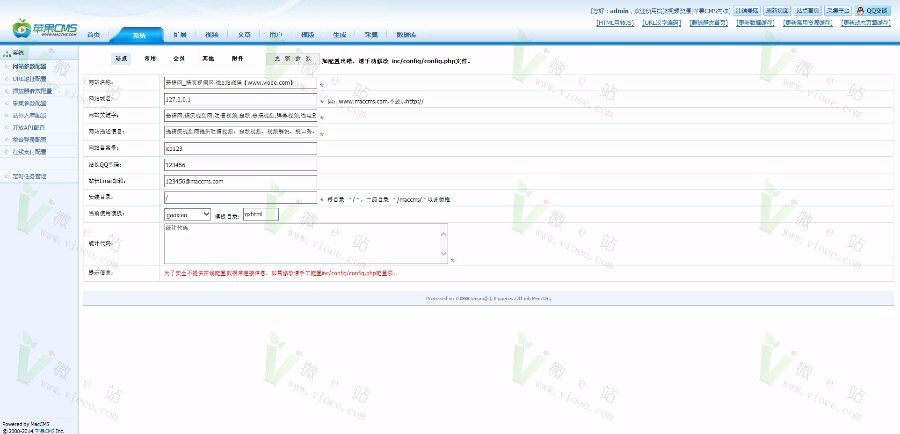This screenshot has height=434, width=900.
Task: Open 整合登录配置 in the sidebar
Action: coord(29,140)
